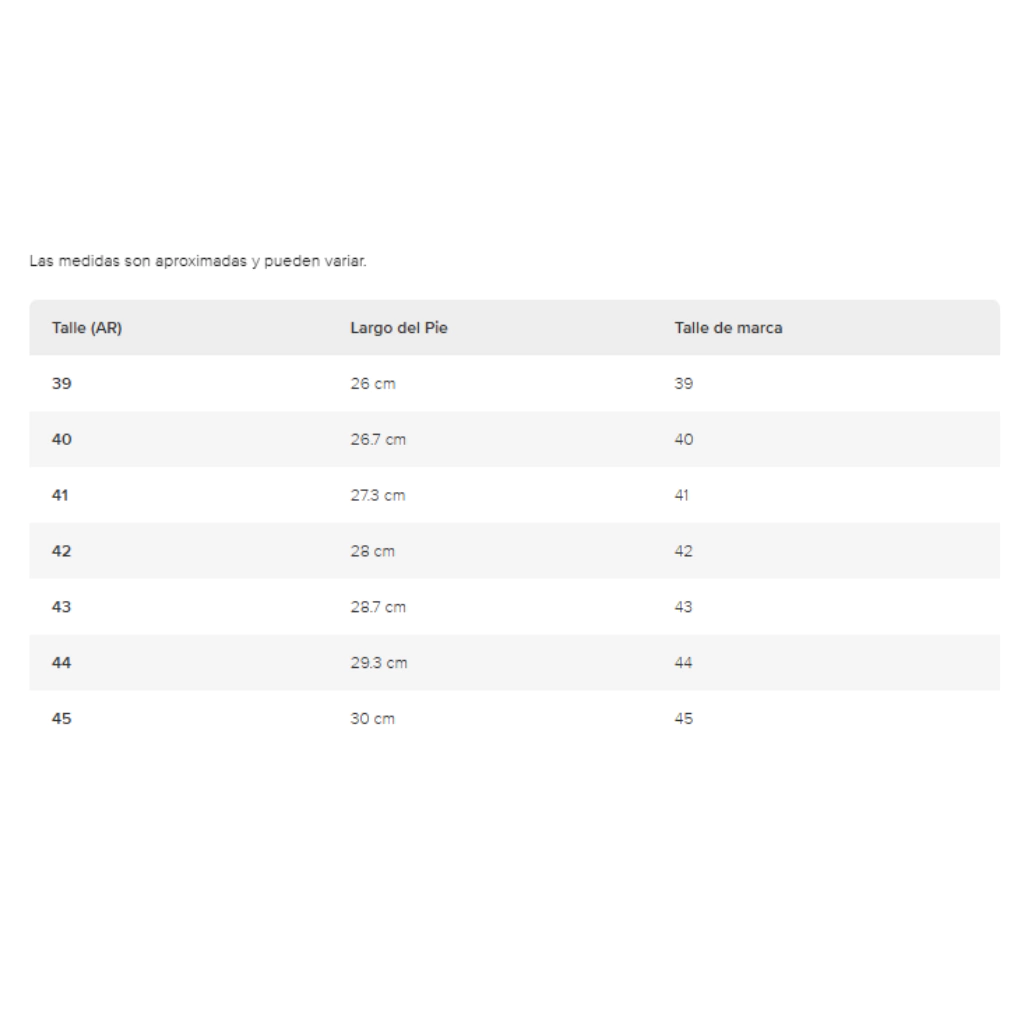Click the 26 cm foot length cell

tap(373, 383)
